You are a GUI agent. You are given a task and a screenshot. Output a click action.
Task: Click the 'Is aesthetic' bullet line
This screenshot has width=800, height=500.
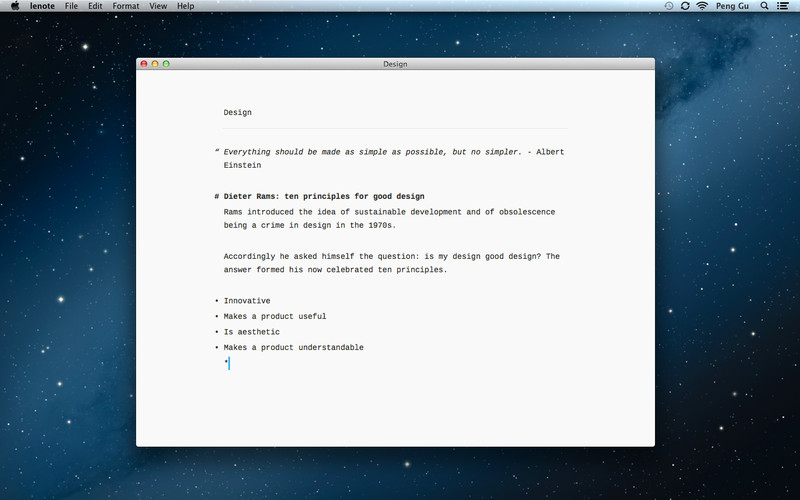(251, 332)
